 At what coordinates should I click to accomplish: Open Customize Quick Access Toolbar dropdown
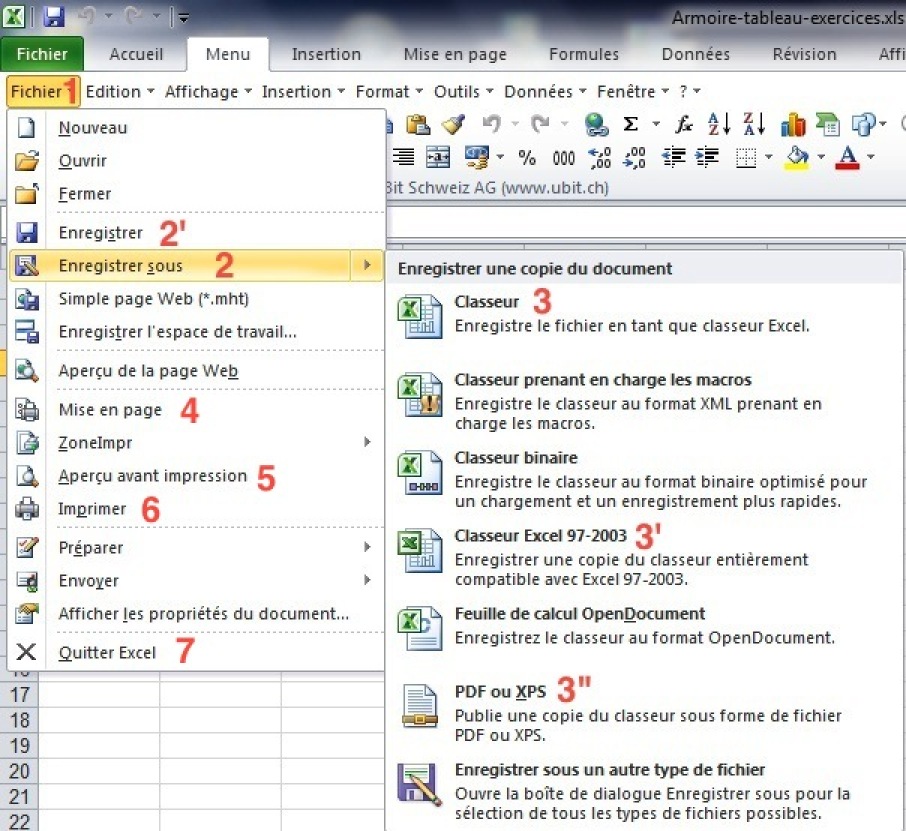pyautogui.click(x=184, y=18)
